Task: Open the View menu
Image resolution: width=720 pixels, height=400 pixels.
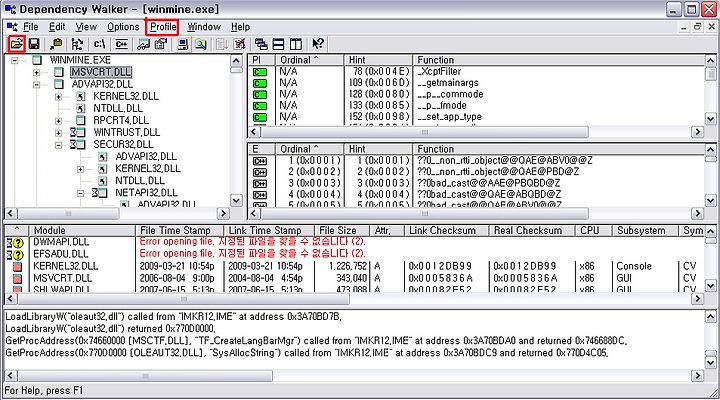Action: [86, 27]
